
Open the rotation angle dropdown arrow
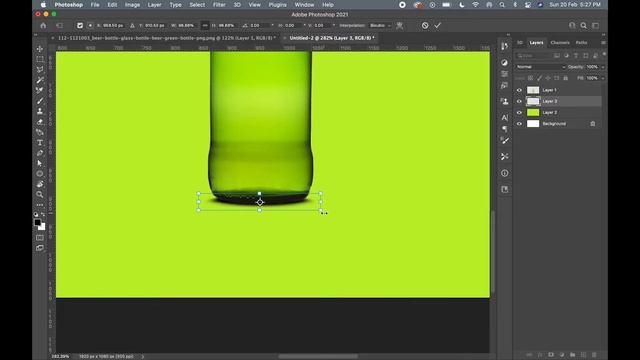273,25
